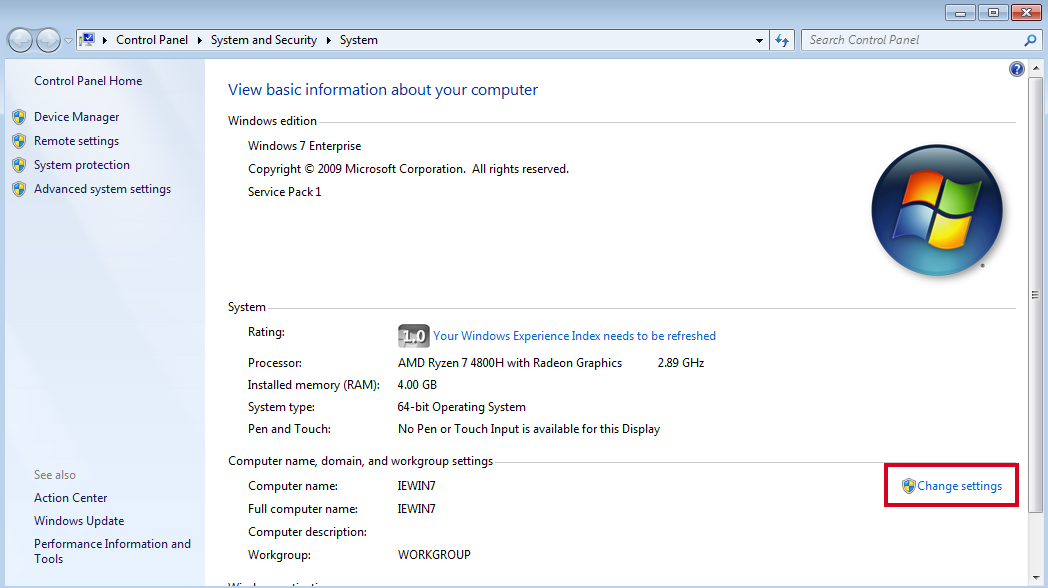Click the back navigation arrow

[20, 39]
